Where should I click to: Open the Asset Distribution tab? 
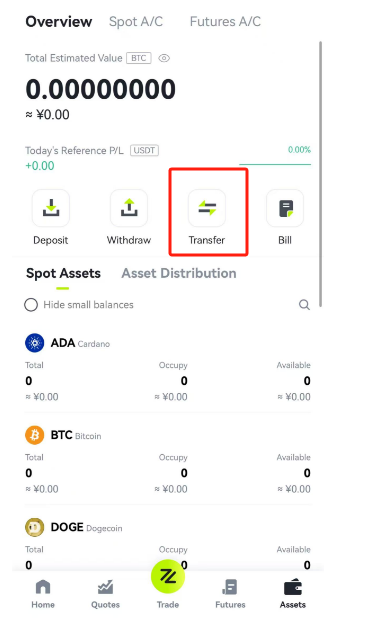[179, 273]
